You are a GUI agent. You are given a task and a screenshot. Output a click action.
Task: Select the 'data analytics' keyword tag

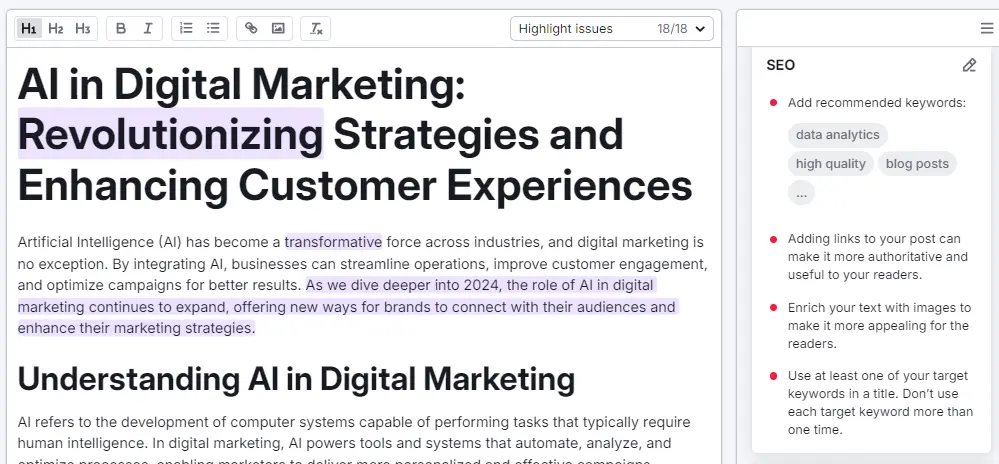coord(837,135)
